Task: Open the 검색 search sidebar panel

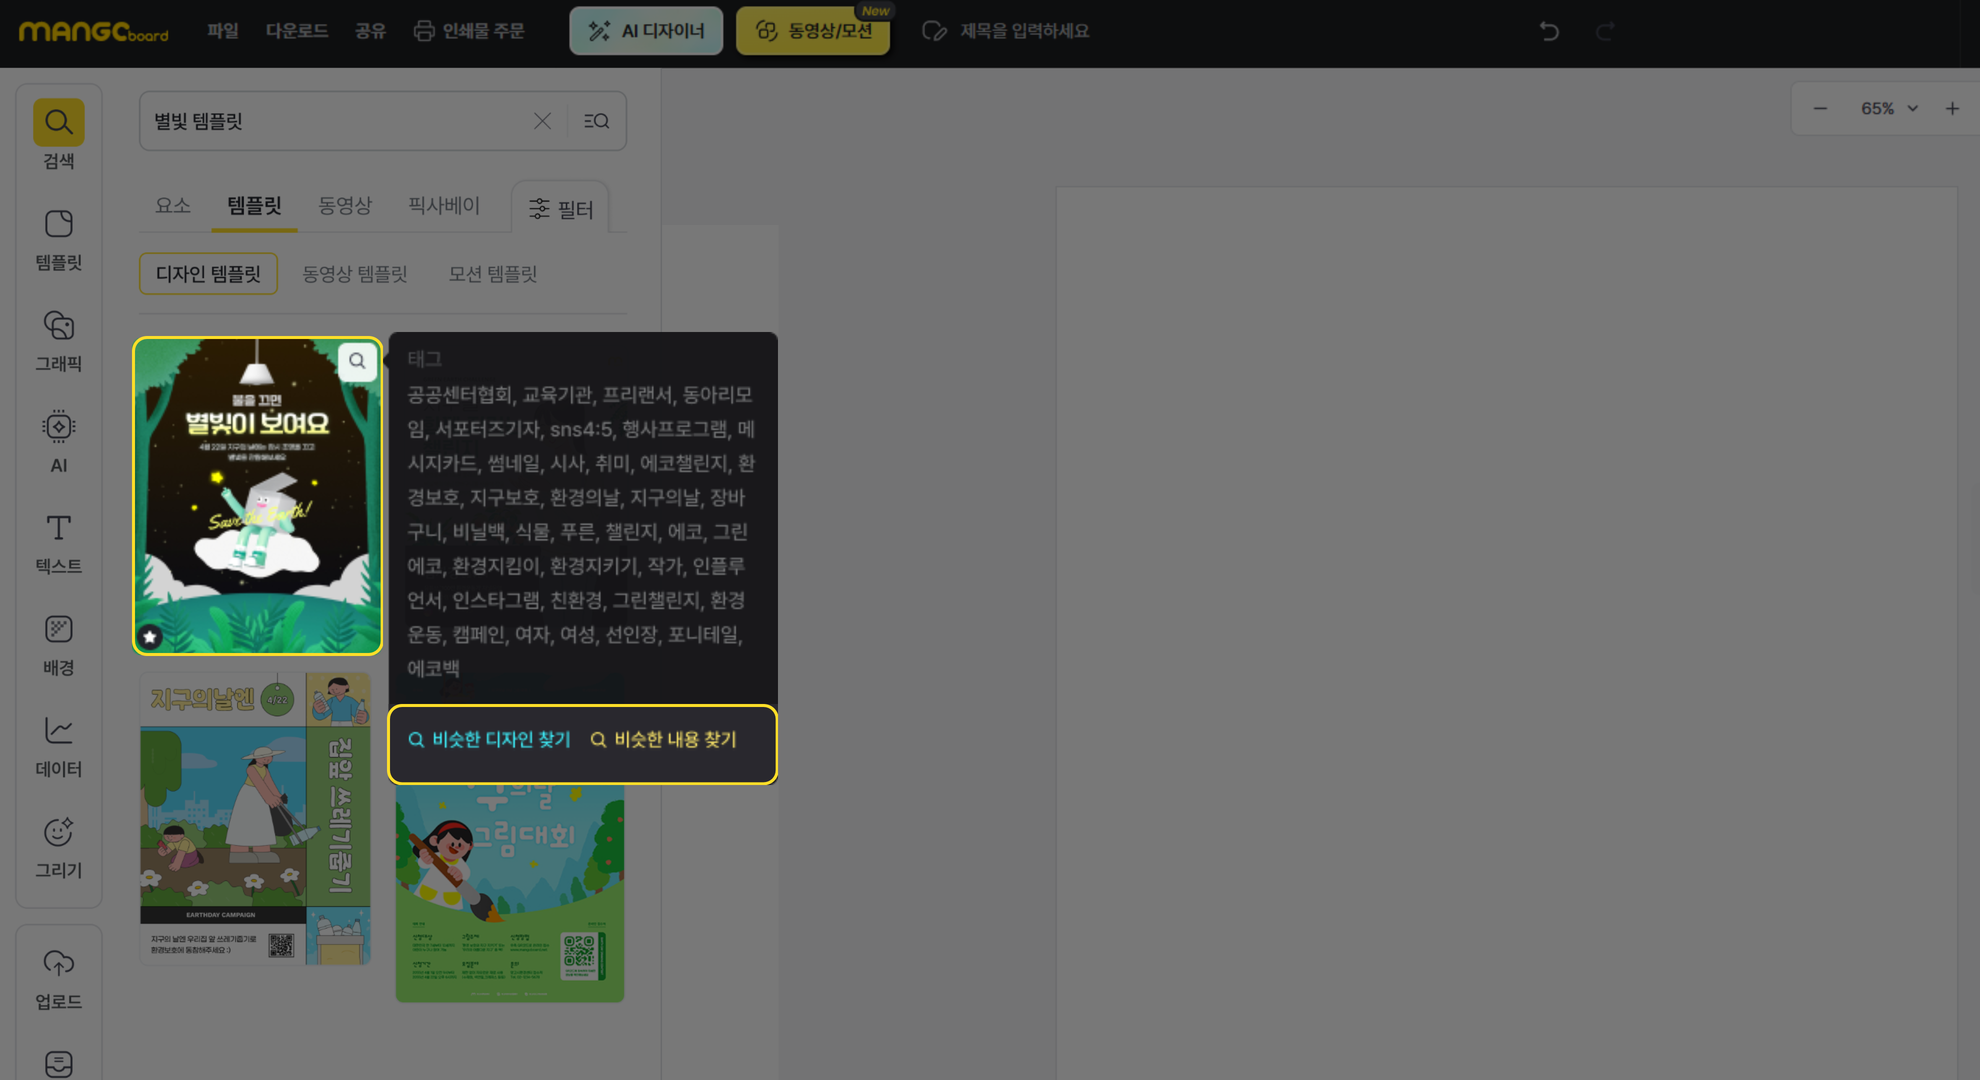Action: coord(58,134)
